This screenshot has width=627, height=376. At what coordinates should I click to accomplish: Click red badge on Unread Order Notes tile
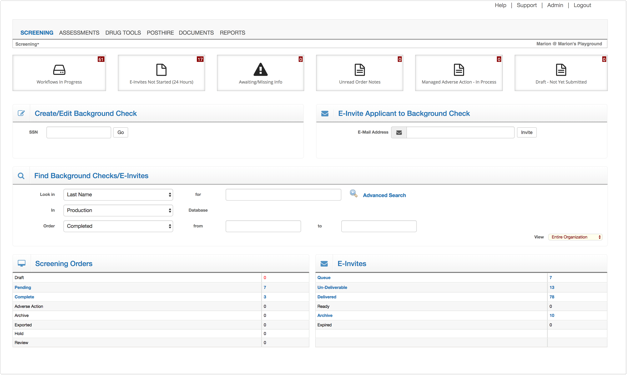tap(399, 59)
